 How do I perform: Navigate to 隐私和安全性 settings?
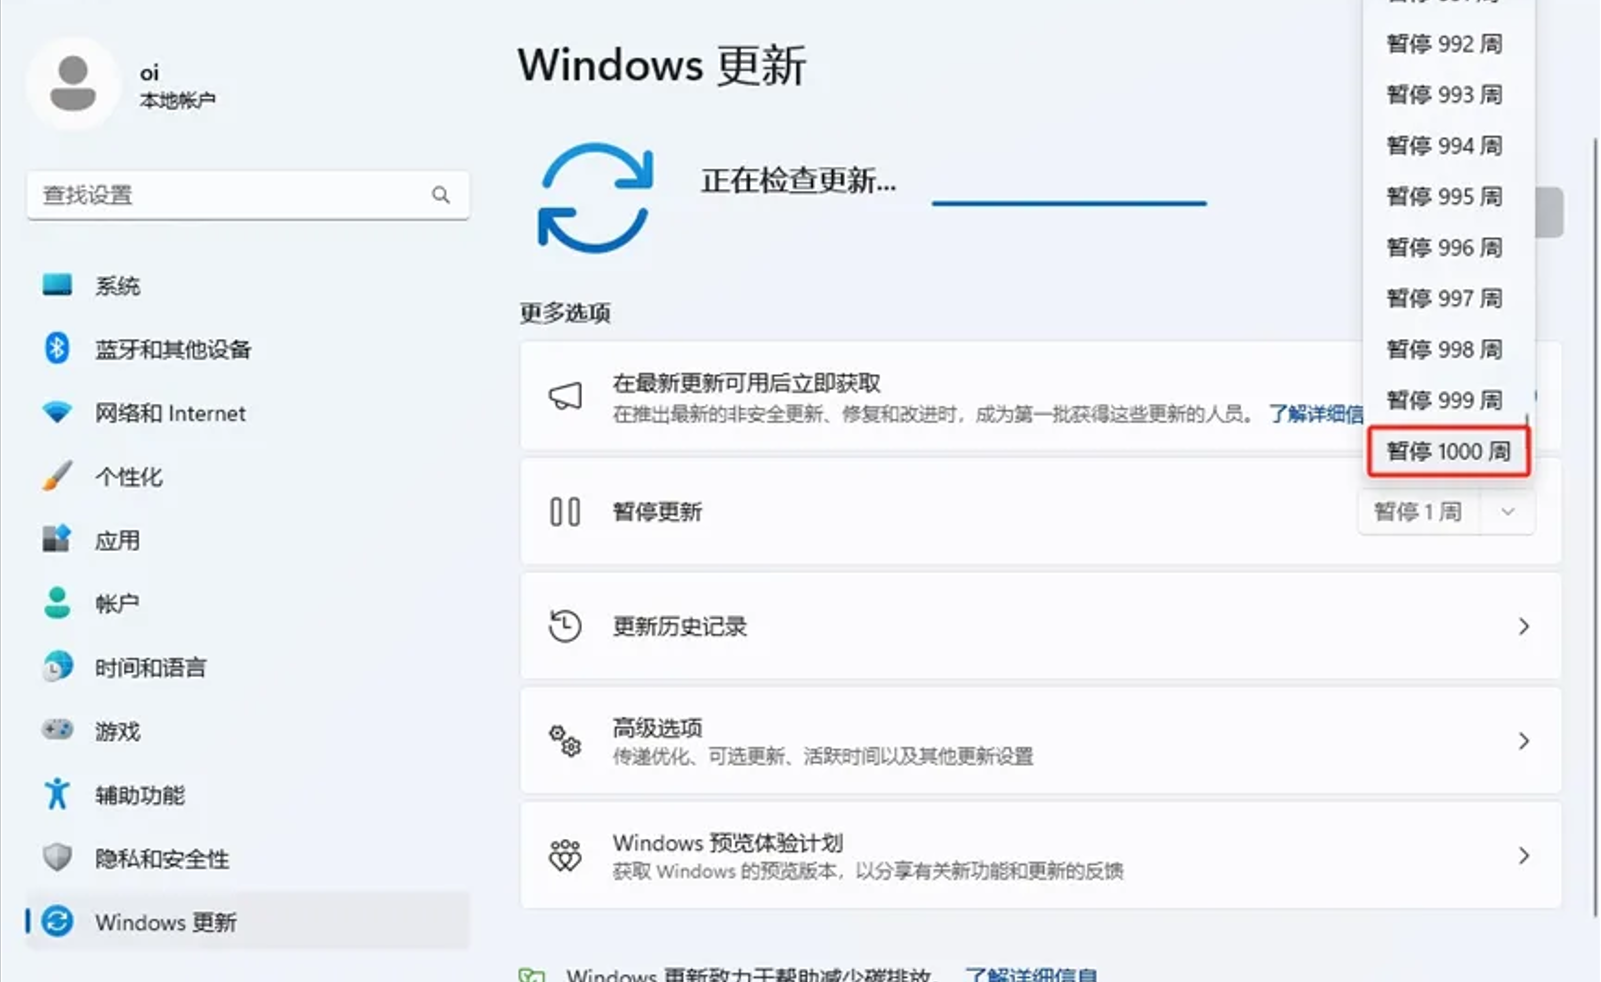248,858
